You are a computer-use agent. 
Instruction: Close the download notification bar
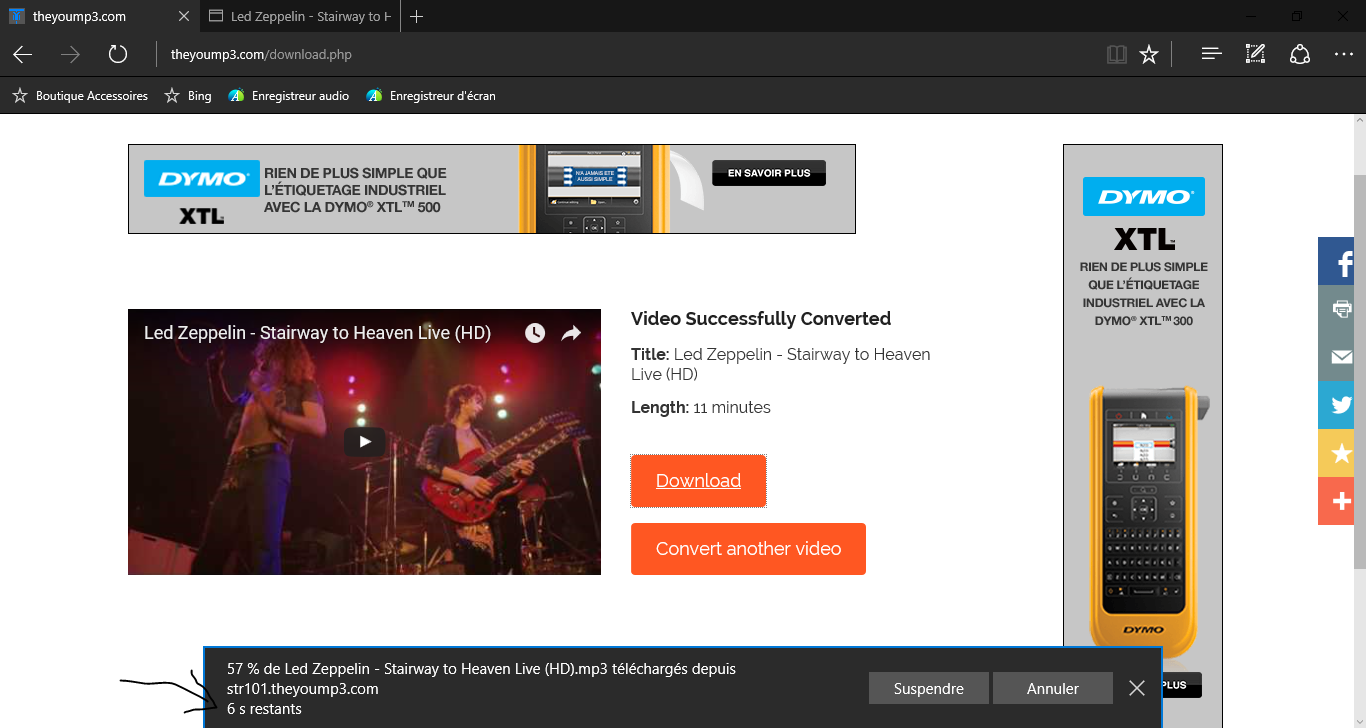pyautogui.click(x=1137, y=688)
